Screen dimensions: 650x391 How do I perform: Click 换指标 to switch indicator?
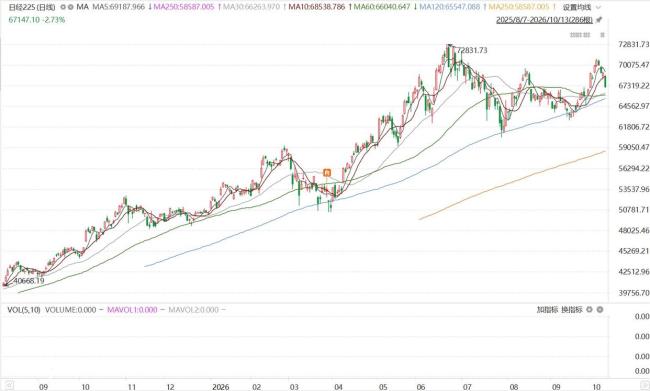[x=572, y=309]
